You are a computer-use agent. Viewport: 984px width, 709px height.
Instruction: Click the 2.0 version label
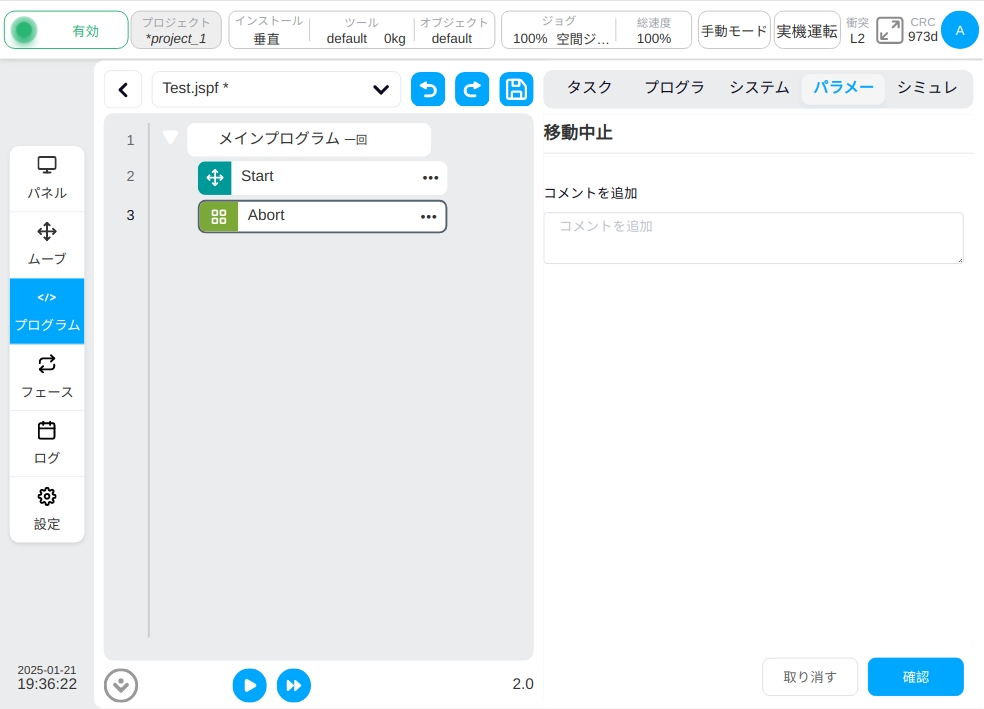[x=523, y=684]
